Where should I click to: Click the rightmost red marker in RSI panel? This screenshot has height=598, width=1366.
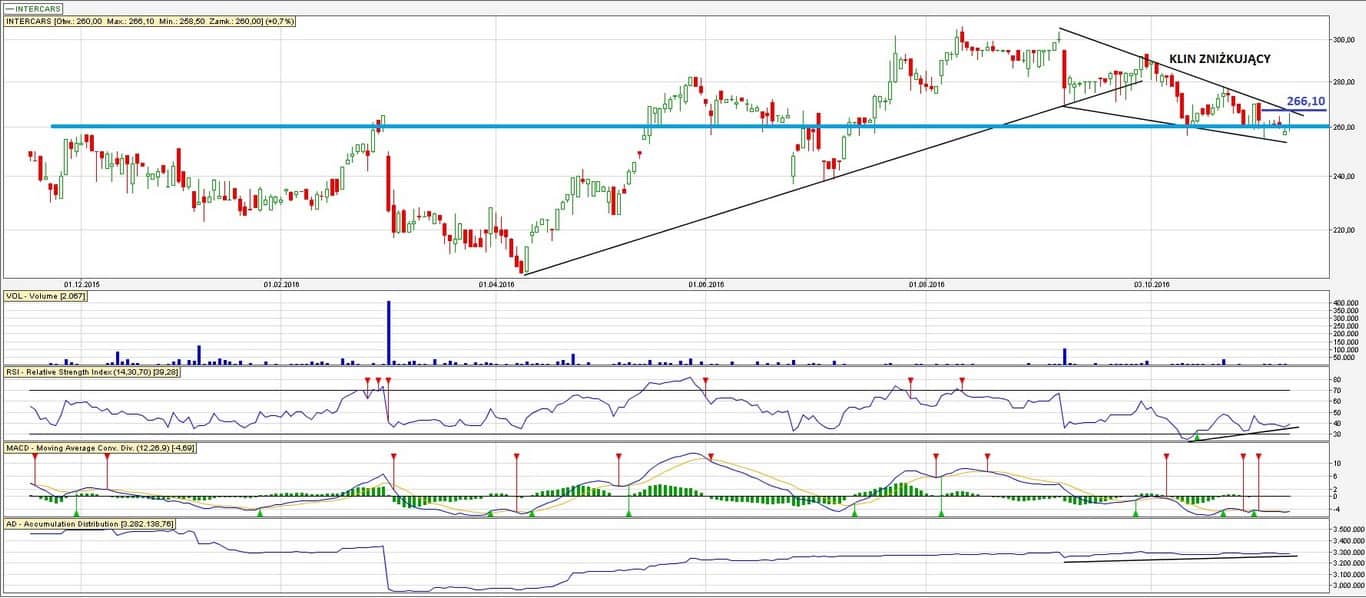coord(961,381)
